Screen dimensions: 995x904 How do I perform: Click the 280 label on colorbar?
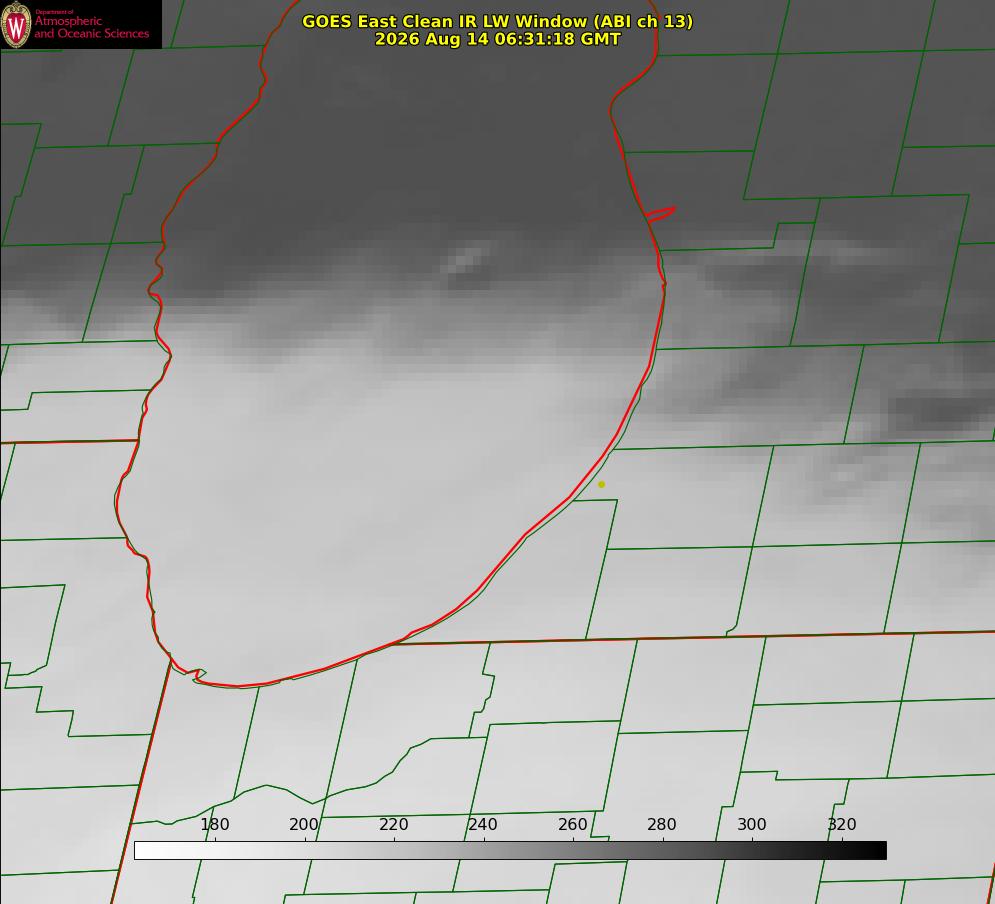pos(662,824)
